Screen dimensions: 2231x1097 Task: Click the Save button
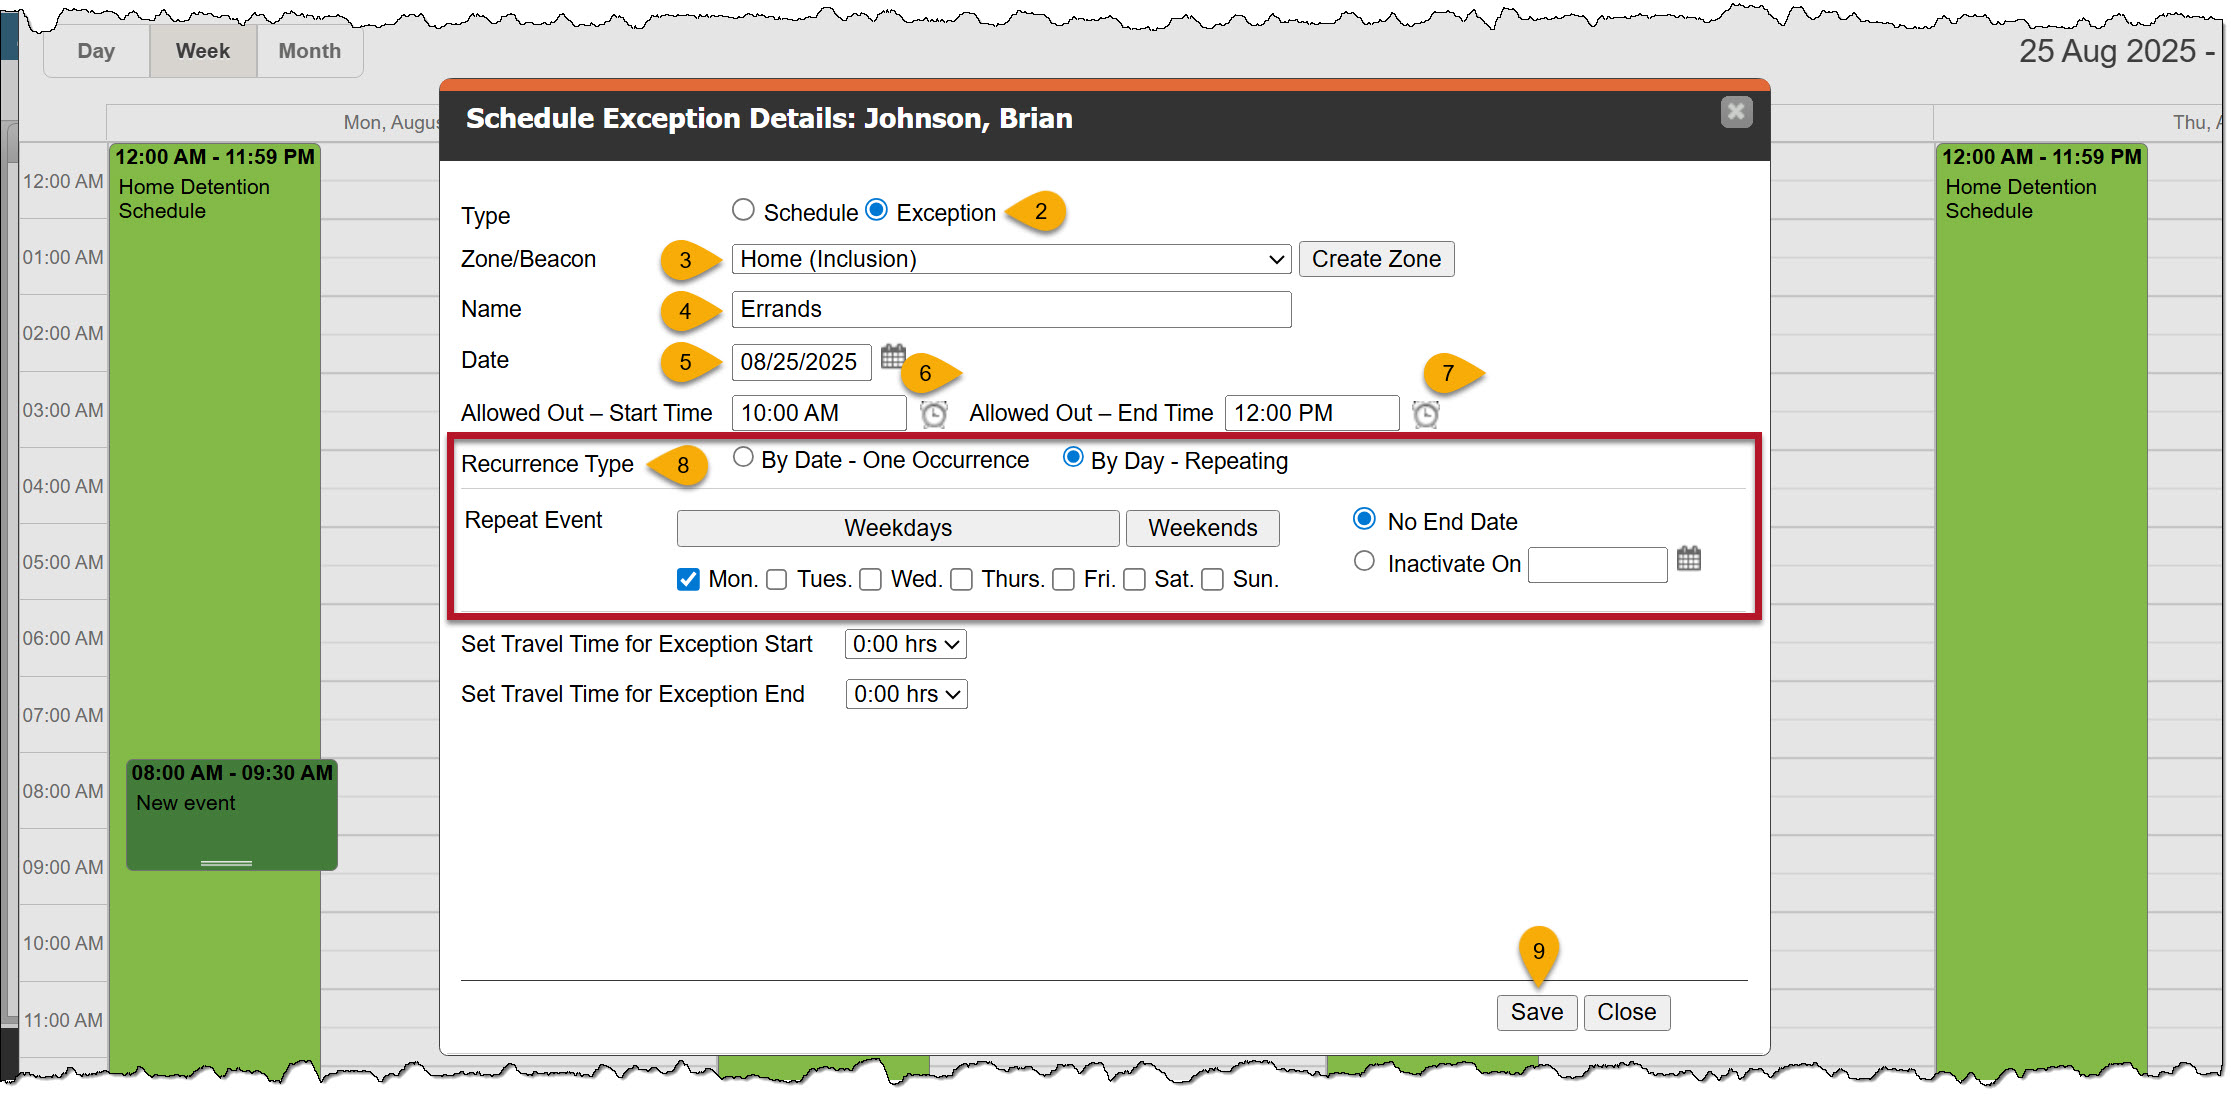click(1536, 1013)
